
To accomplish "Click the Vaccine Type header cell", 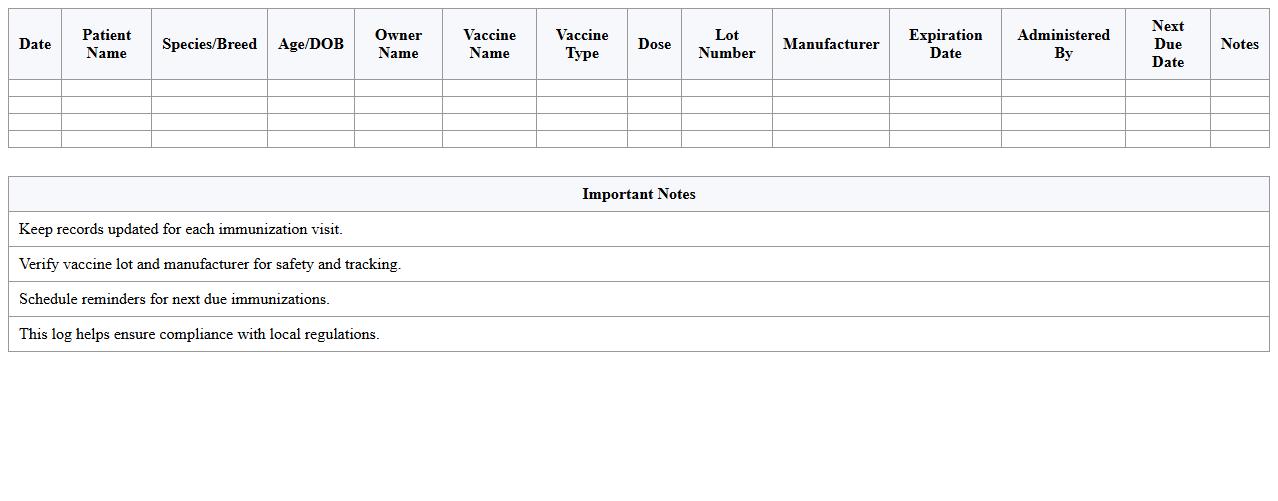I will (581, 44).
